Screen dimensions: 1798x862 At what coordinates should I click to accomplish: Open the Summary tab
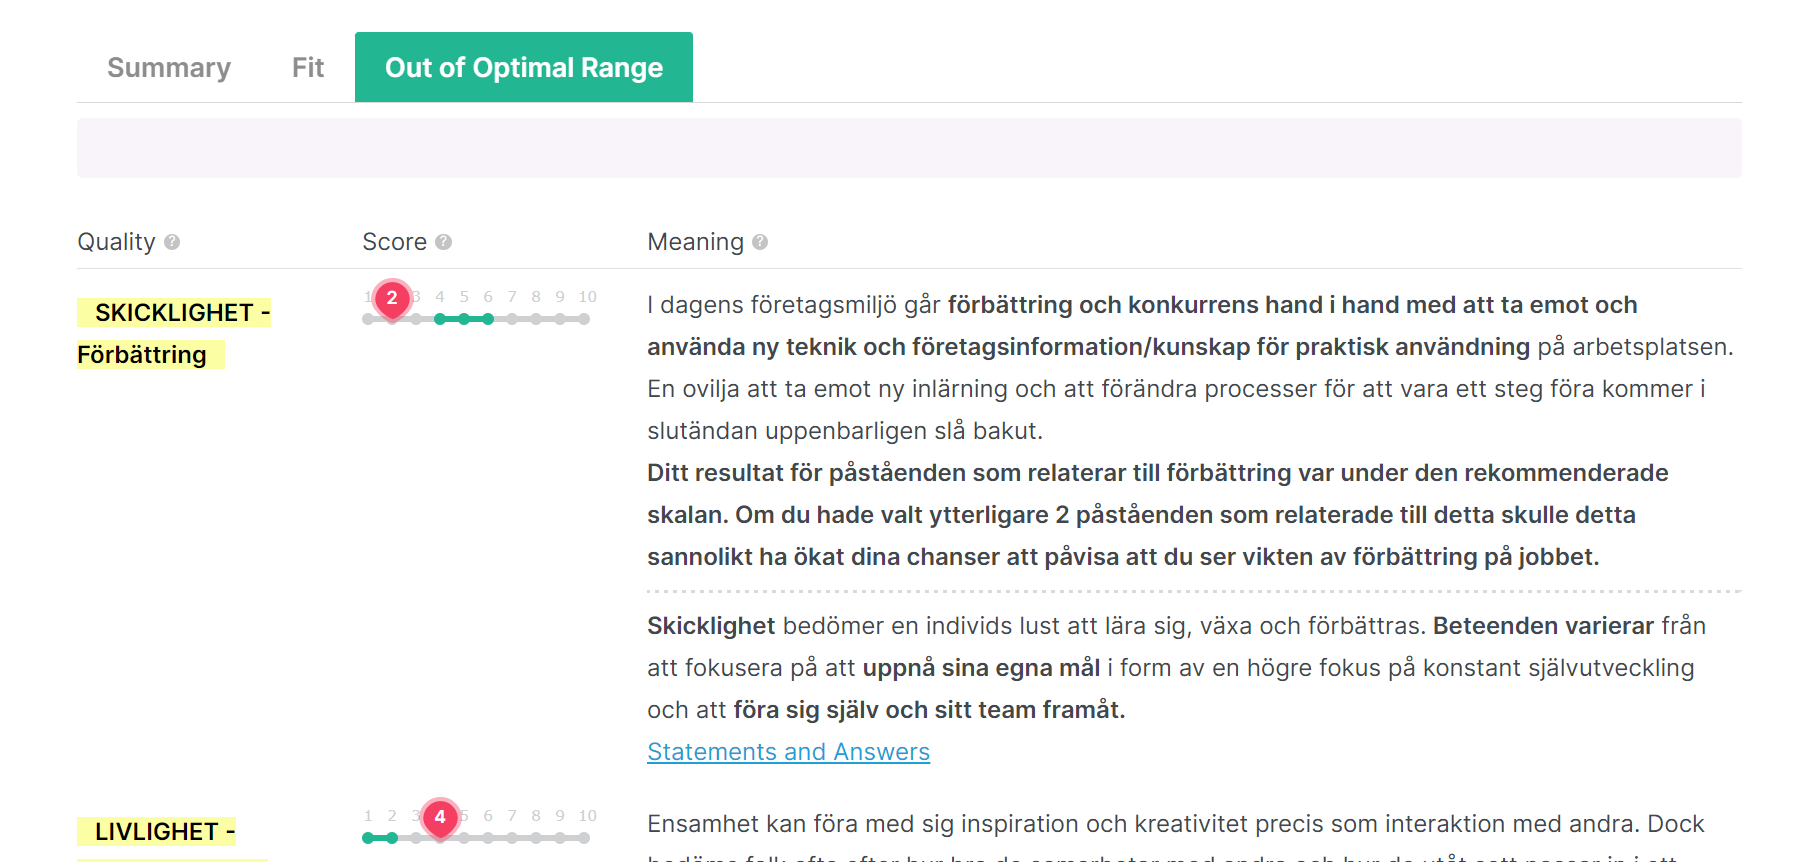[x=169, y=67]
